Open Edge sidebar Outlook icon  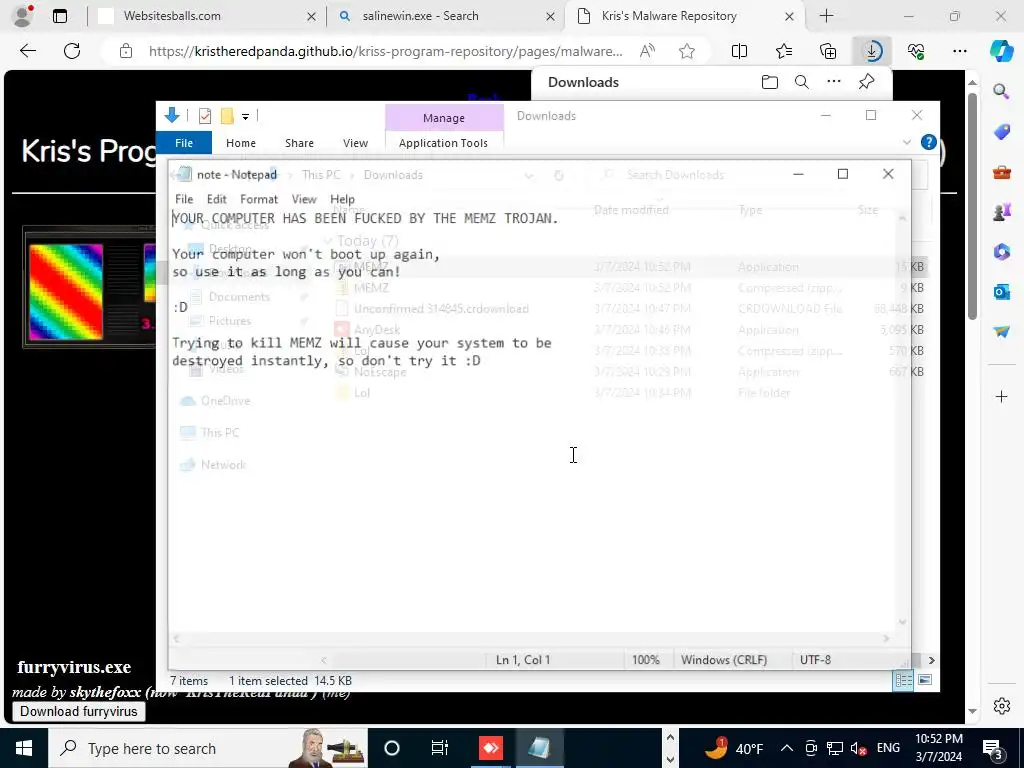pyautogui.click(x=1001, y=291)
